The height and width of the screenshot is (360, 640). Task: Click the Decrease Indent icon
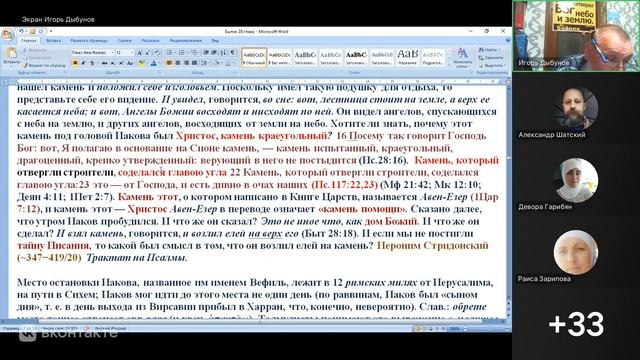206,53
